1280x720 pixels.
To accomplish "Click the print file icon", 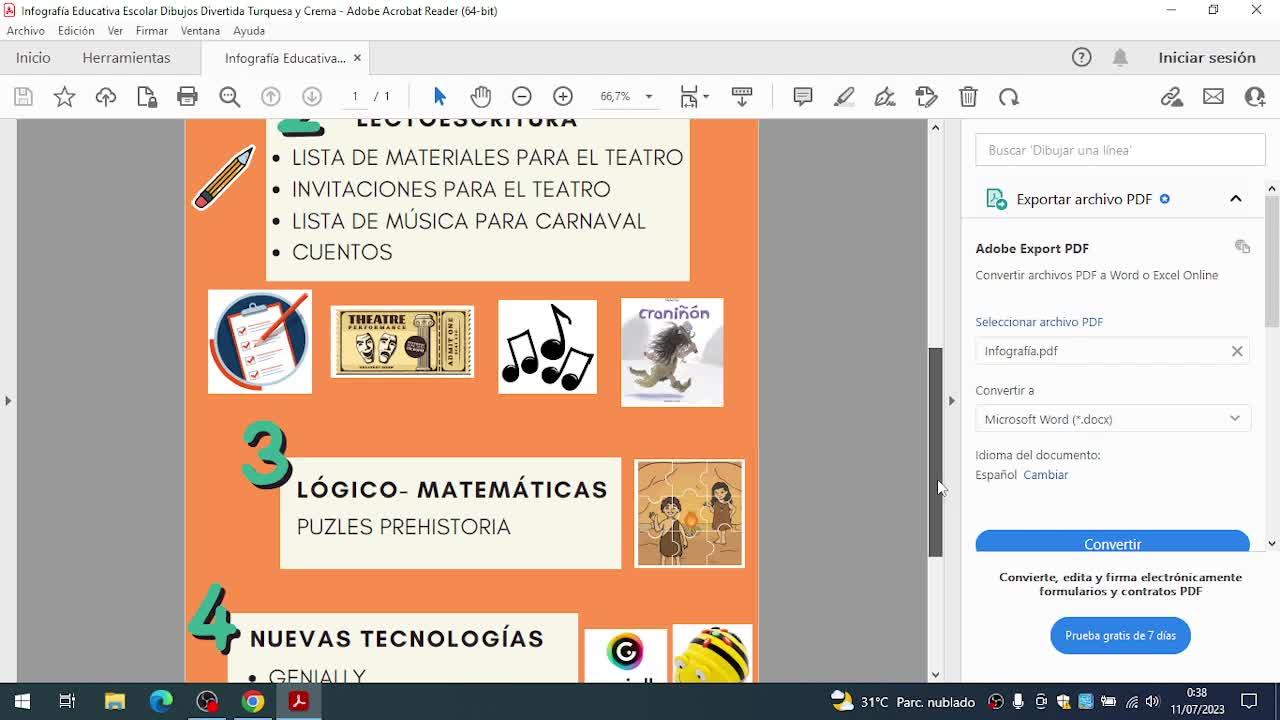I will click(x=187, y=97).
